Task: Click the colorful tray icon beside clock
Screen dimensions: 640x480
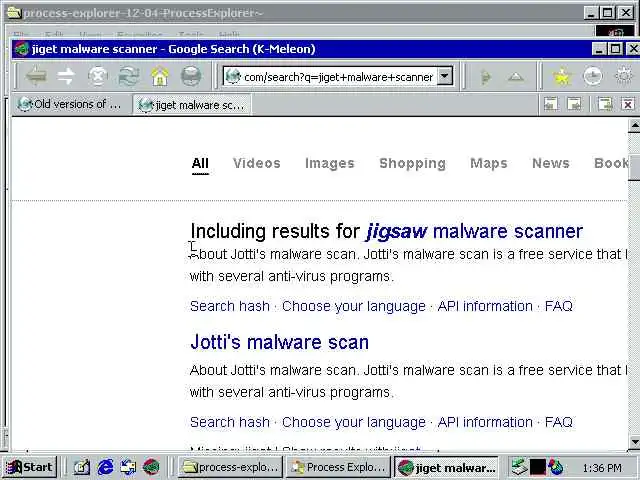Action: click(x=556, y=467)
